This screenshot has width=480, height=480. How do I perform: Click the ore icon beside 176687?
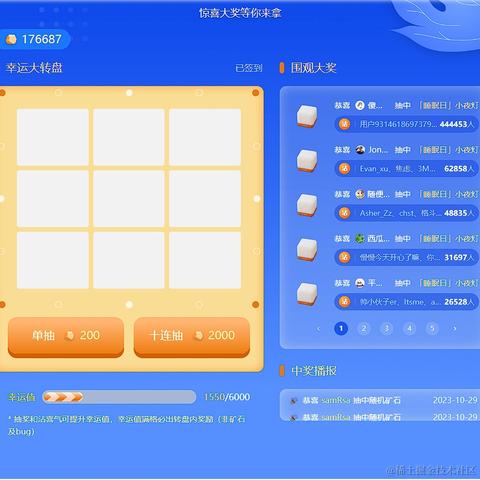pos(11,39)
